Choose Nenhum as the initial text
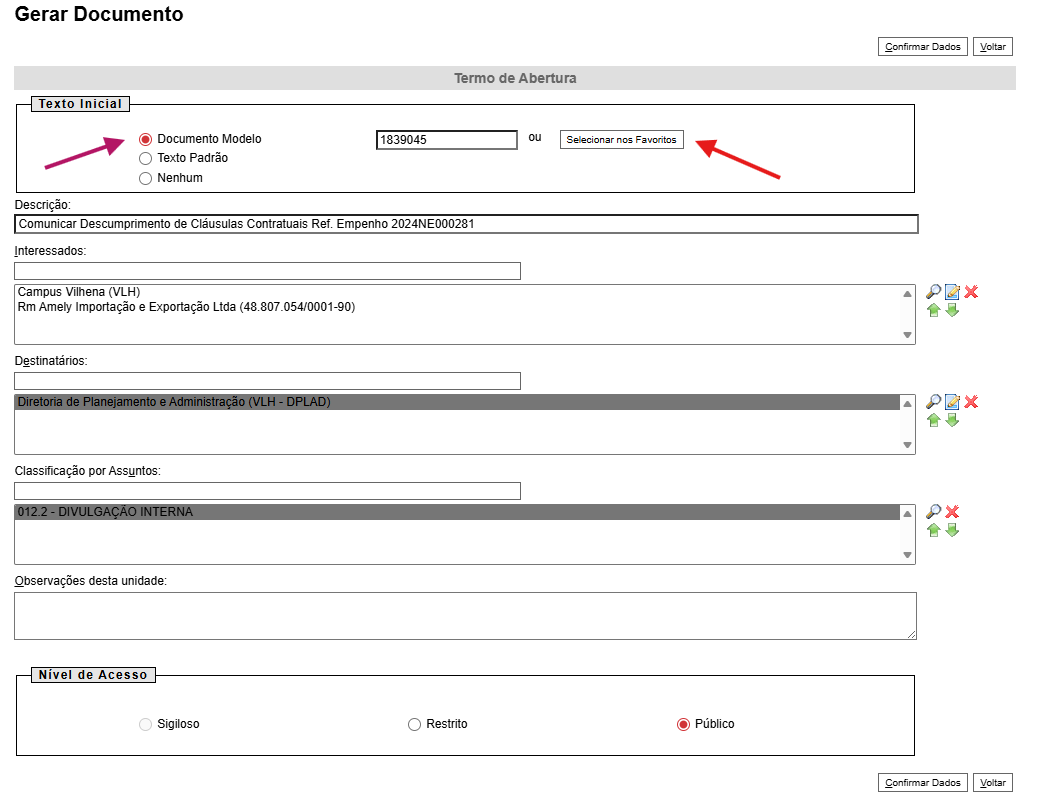The width and height of the screenshot is (1037, 799). (146, 178)
